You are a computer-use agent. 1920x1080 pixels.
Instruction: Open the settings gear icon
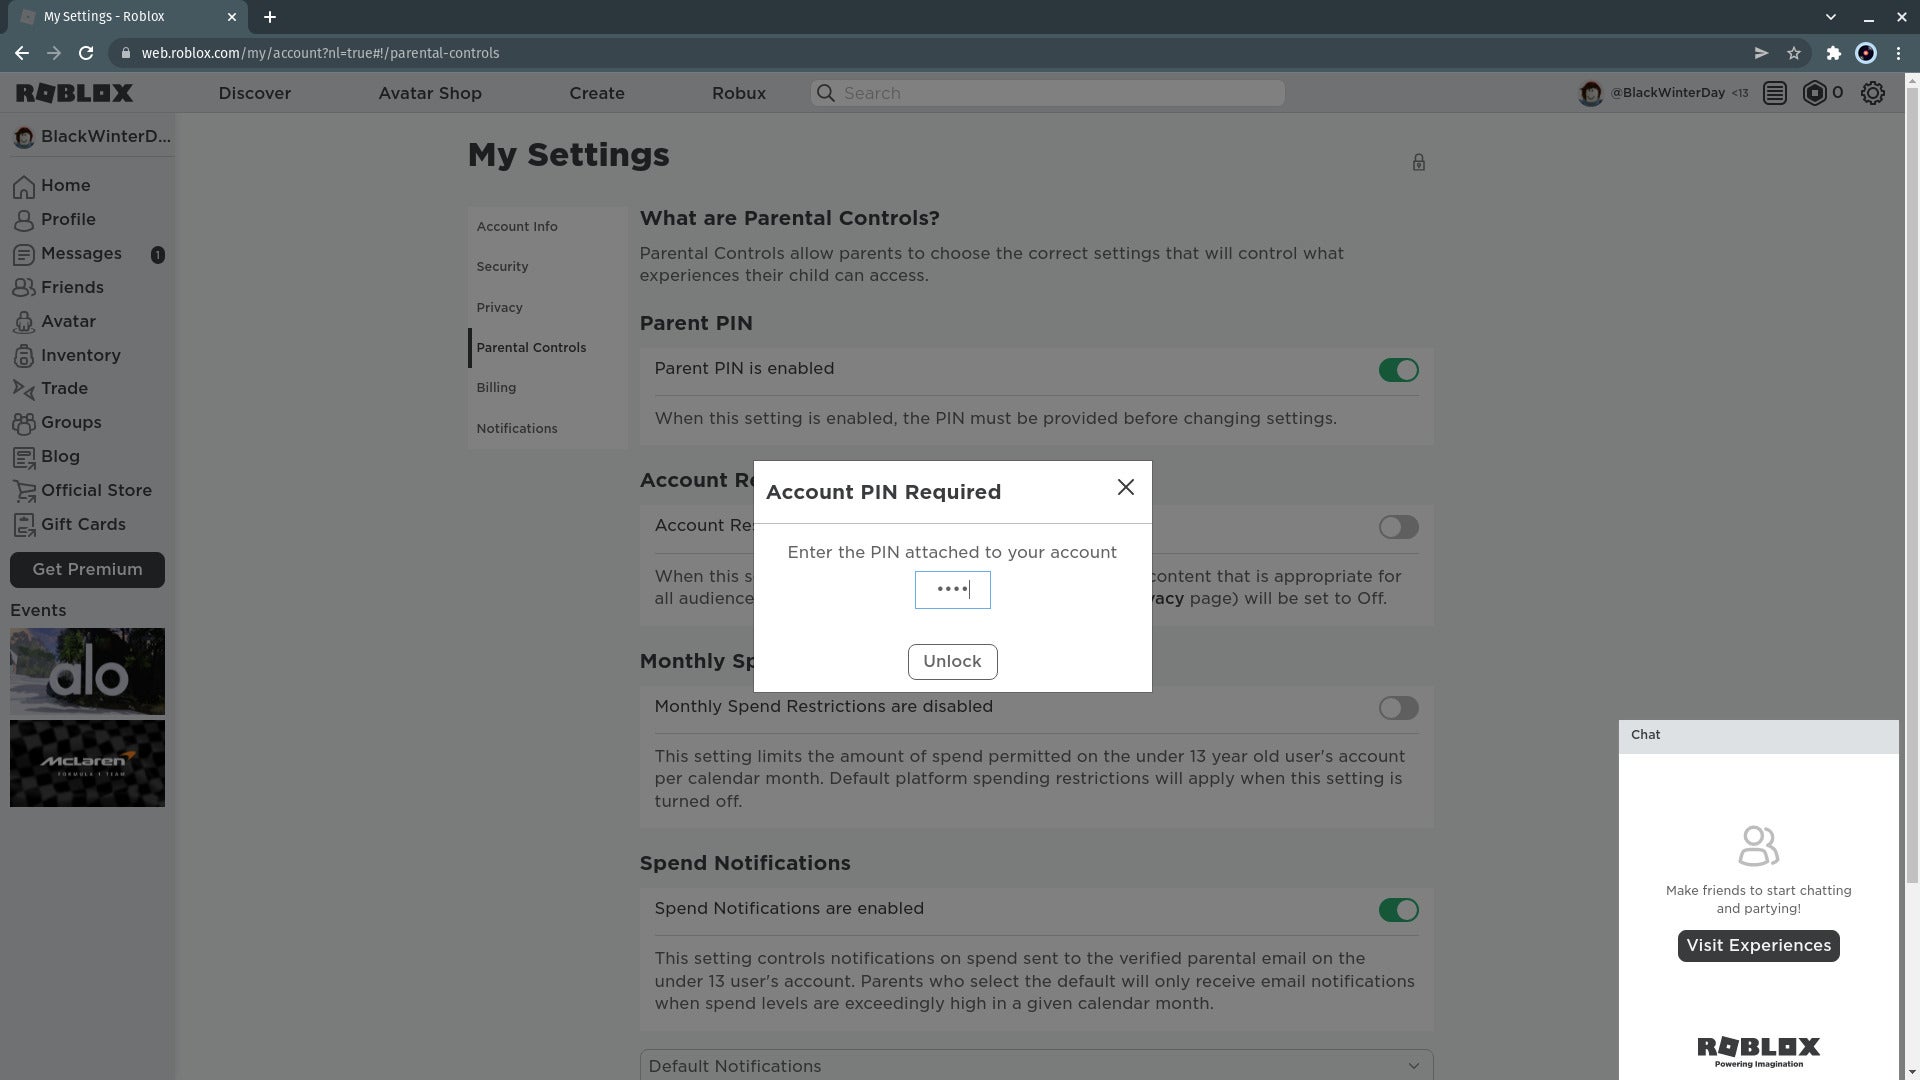(1872, 93)
